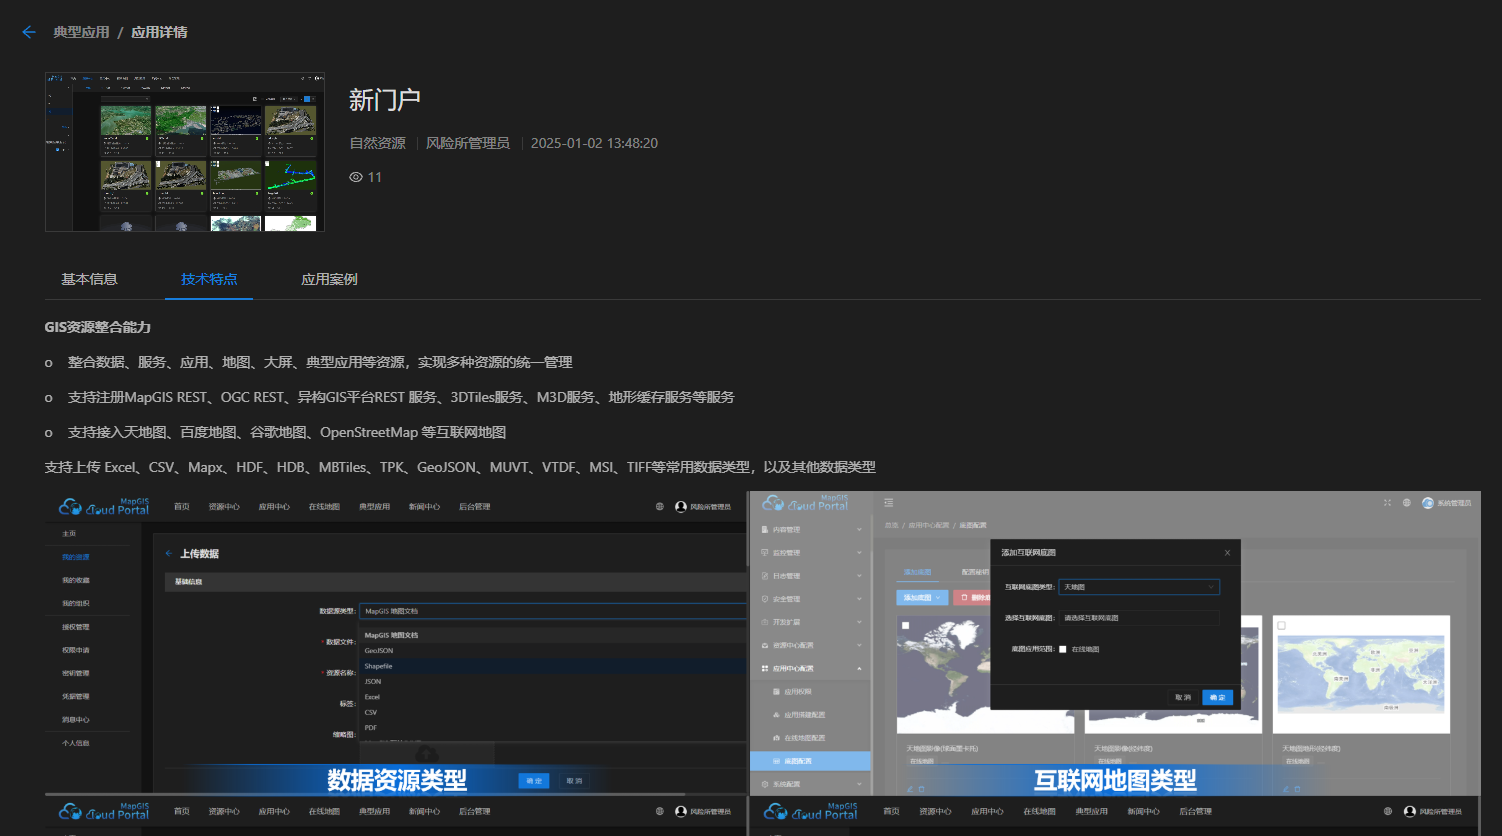Open the 互联网底图类型 dropdown showing 天地图
Image resolution: width=1502 pixels, height=836 pixels.
pos(1139,587)
